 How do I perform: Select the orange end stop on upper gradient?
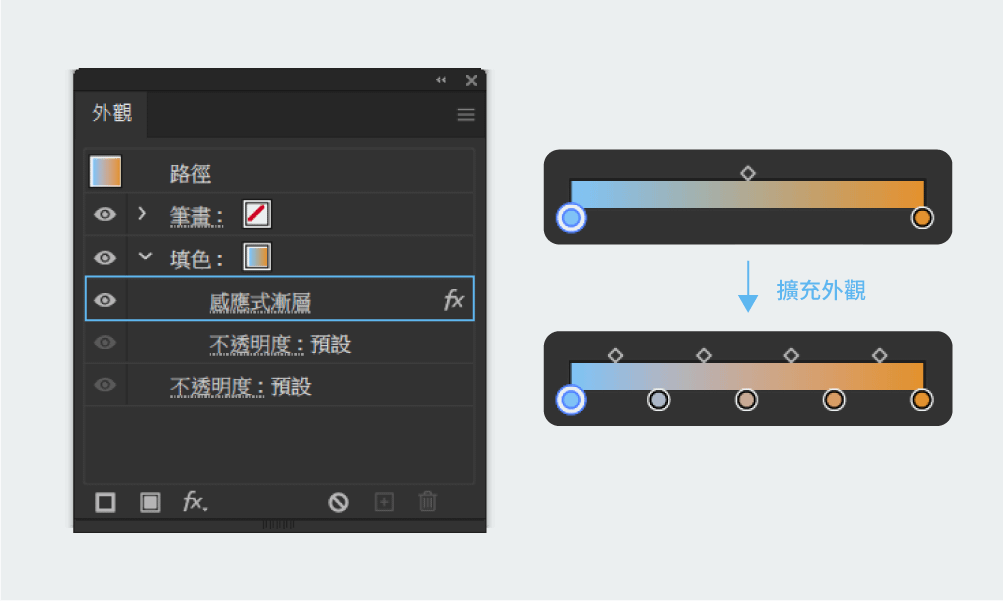point(922,218)
